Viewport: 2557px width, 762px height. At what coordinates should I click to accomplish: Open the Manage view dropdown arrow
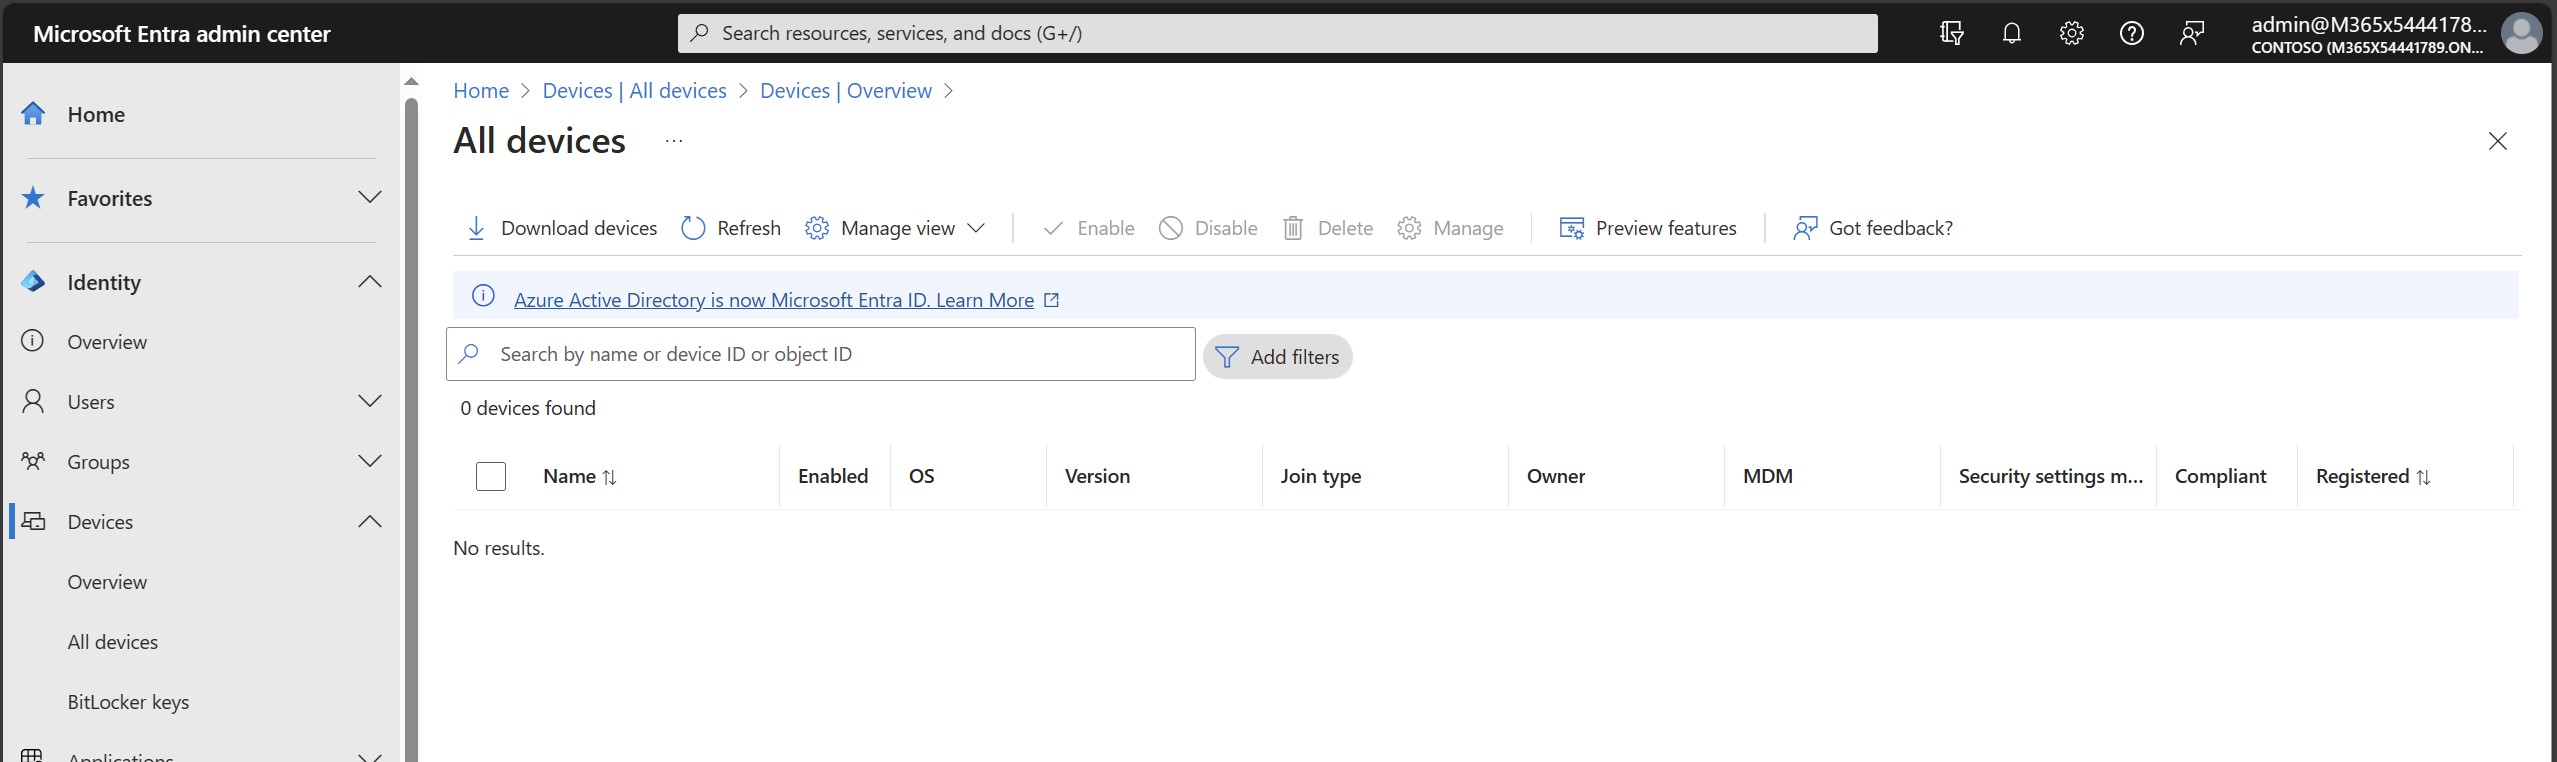pyautogui.click(x=976, y=228)
